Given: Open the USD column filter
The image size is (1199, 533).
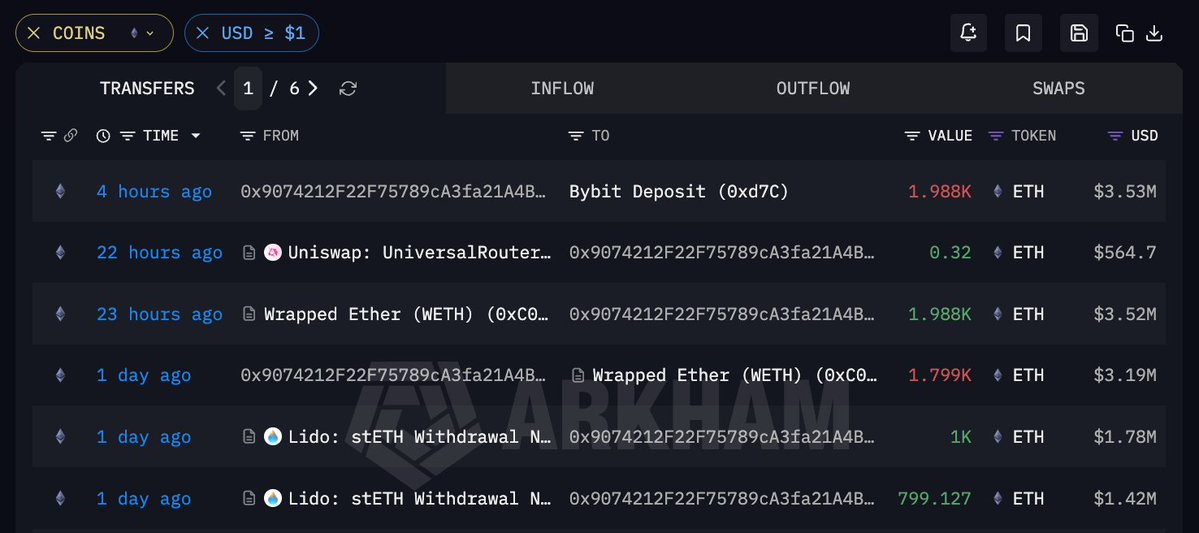Looking at the screenshot, I should point(1116,135).
